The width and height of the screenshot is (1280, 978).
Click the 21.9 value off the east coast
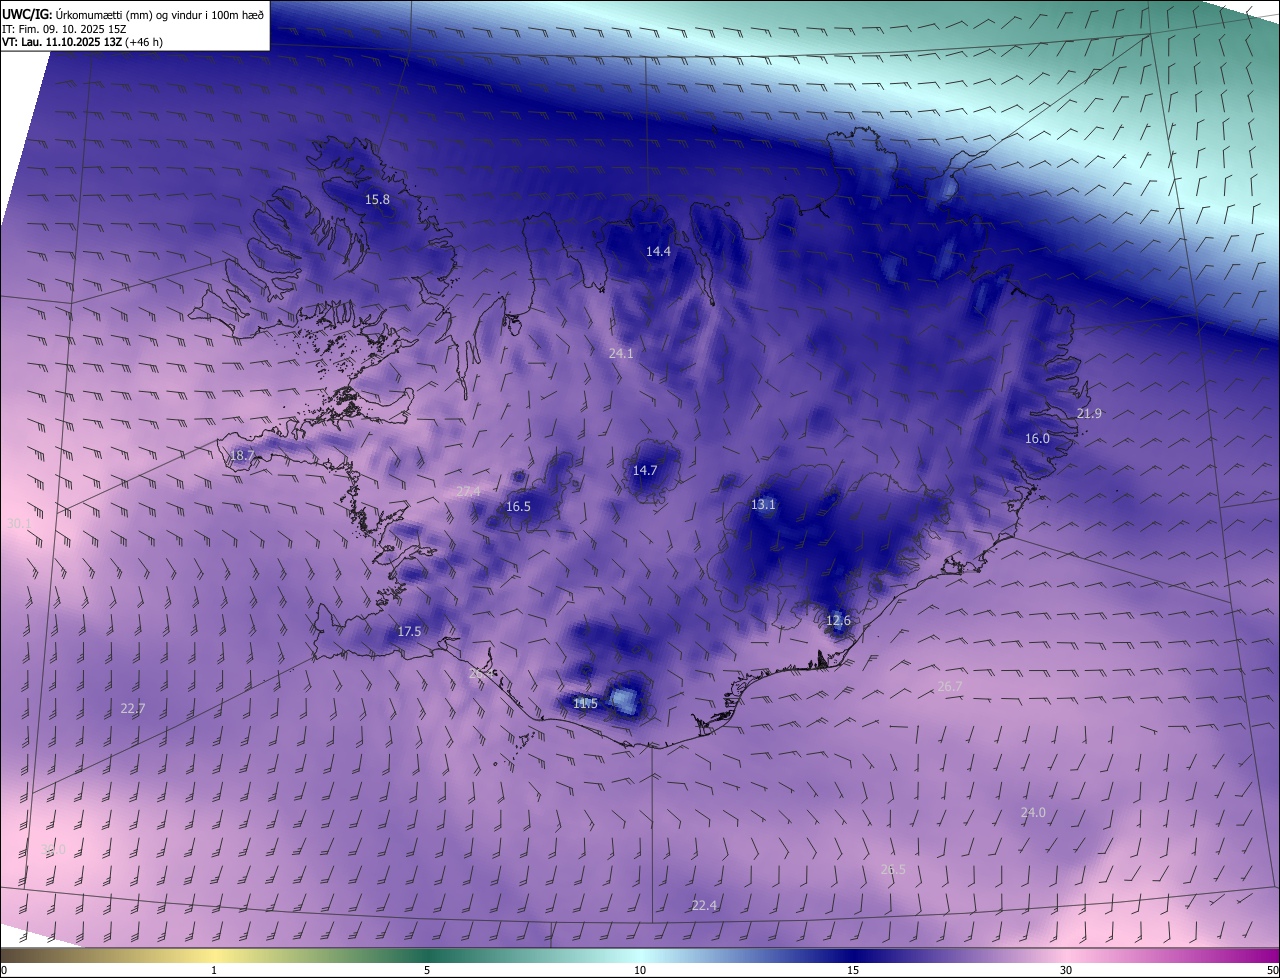click(1089, 414)
